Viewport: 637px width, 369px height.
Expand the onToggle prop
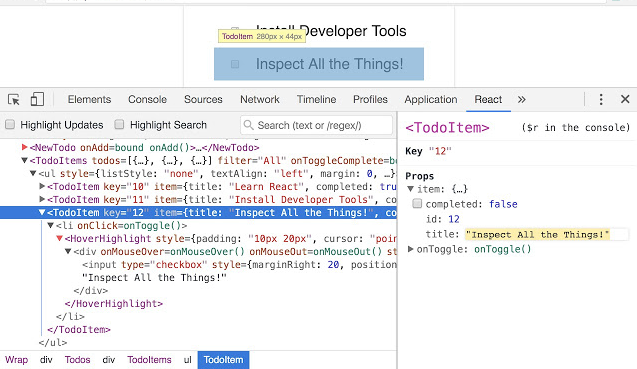(x=410, y=249)
